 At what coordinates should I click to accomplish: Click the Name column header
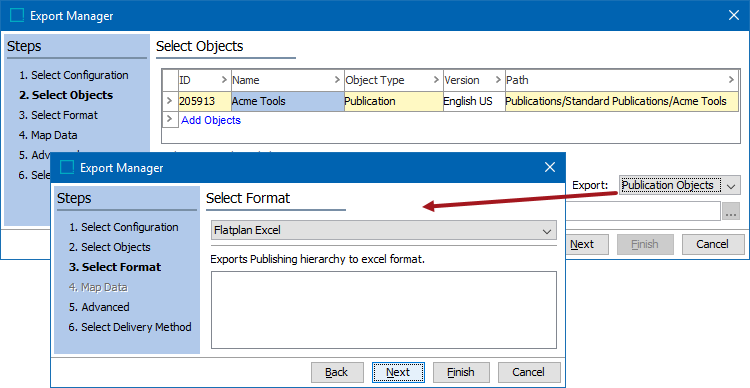pos(287,80)
